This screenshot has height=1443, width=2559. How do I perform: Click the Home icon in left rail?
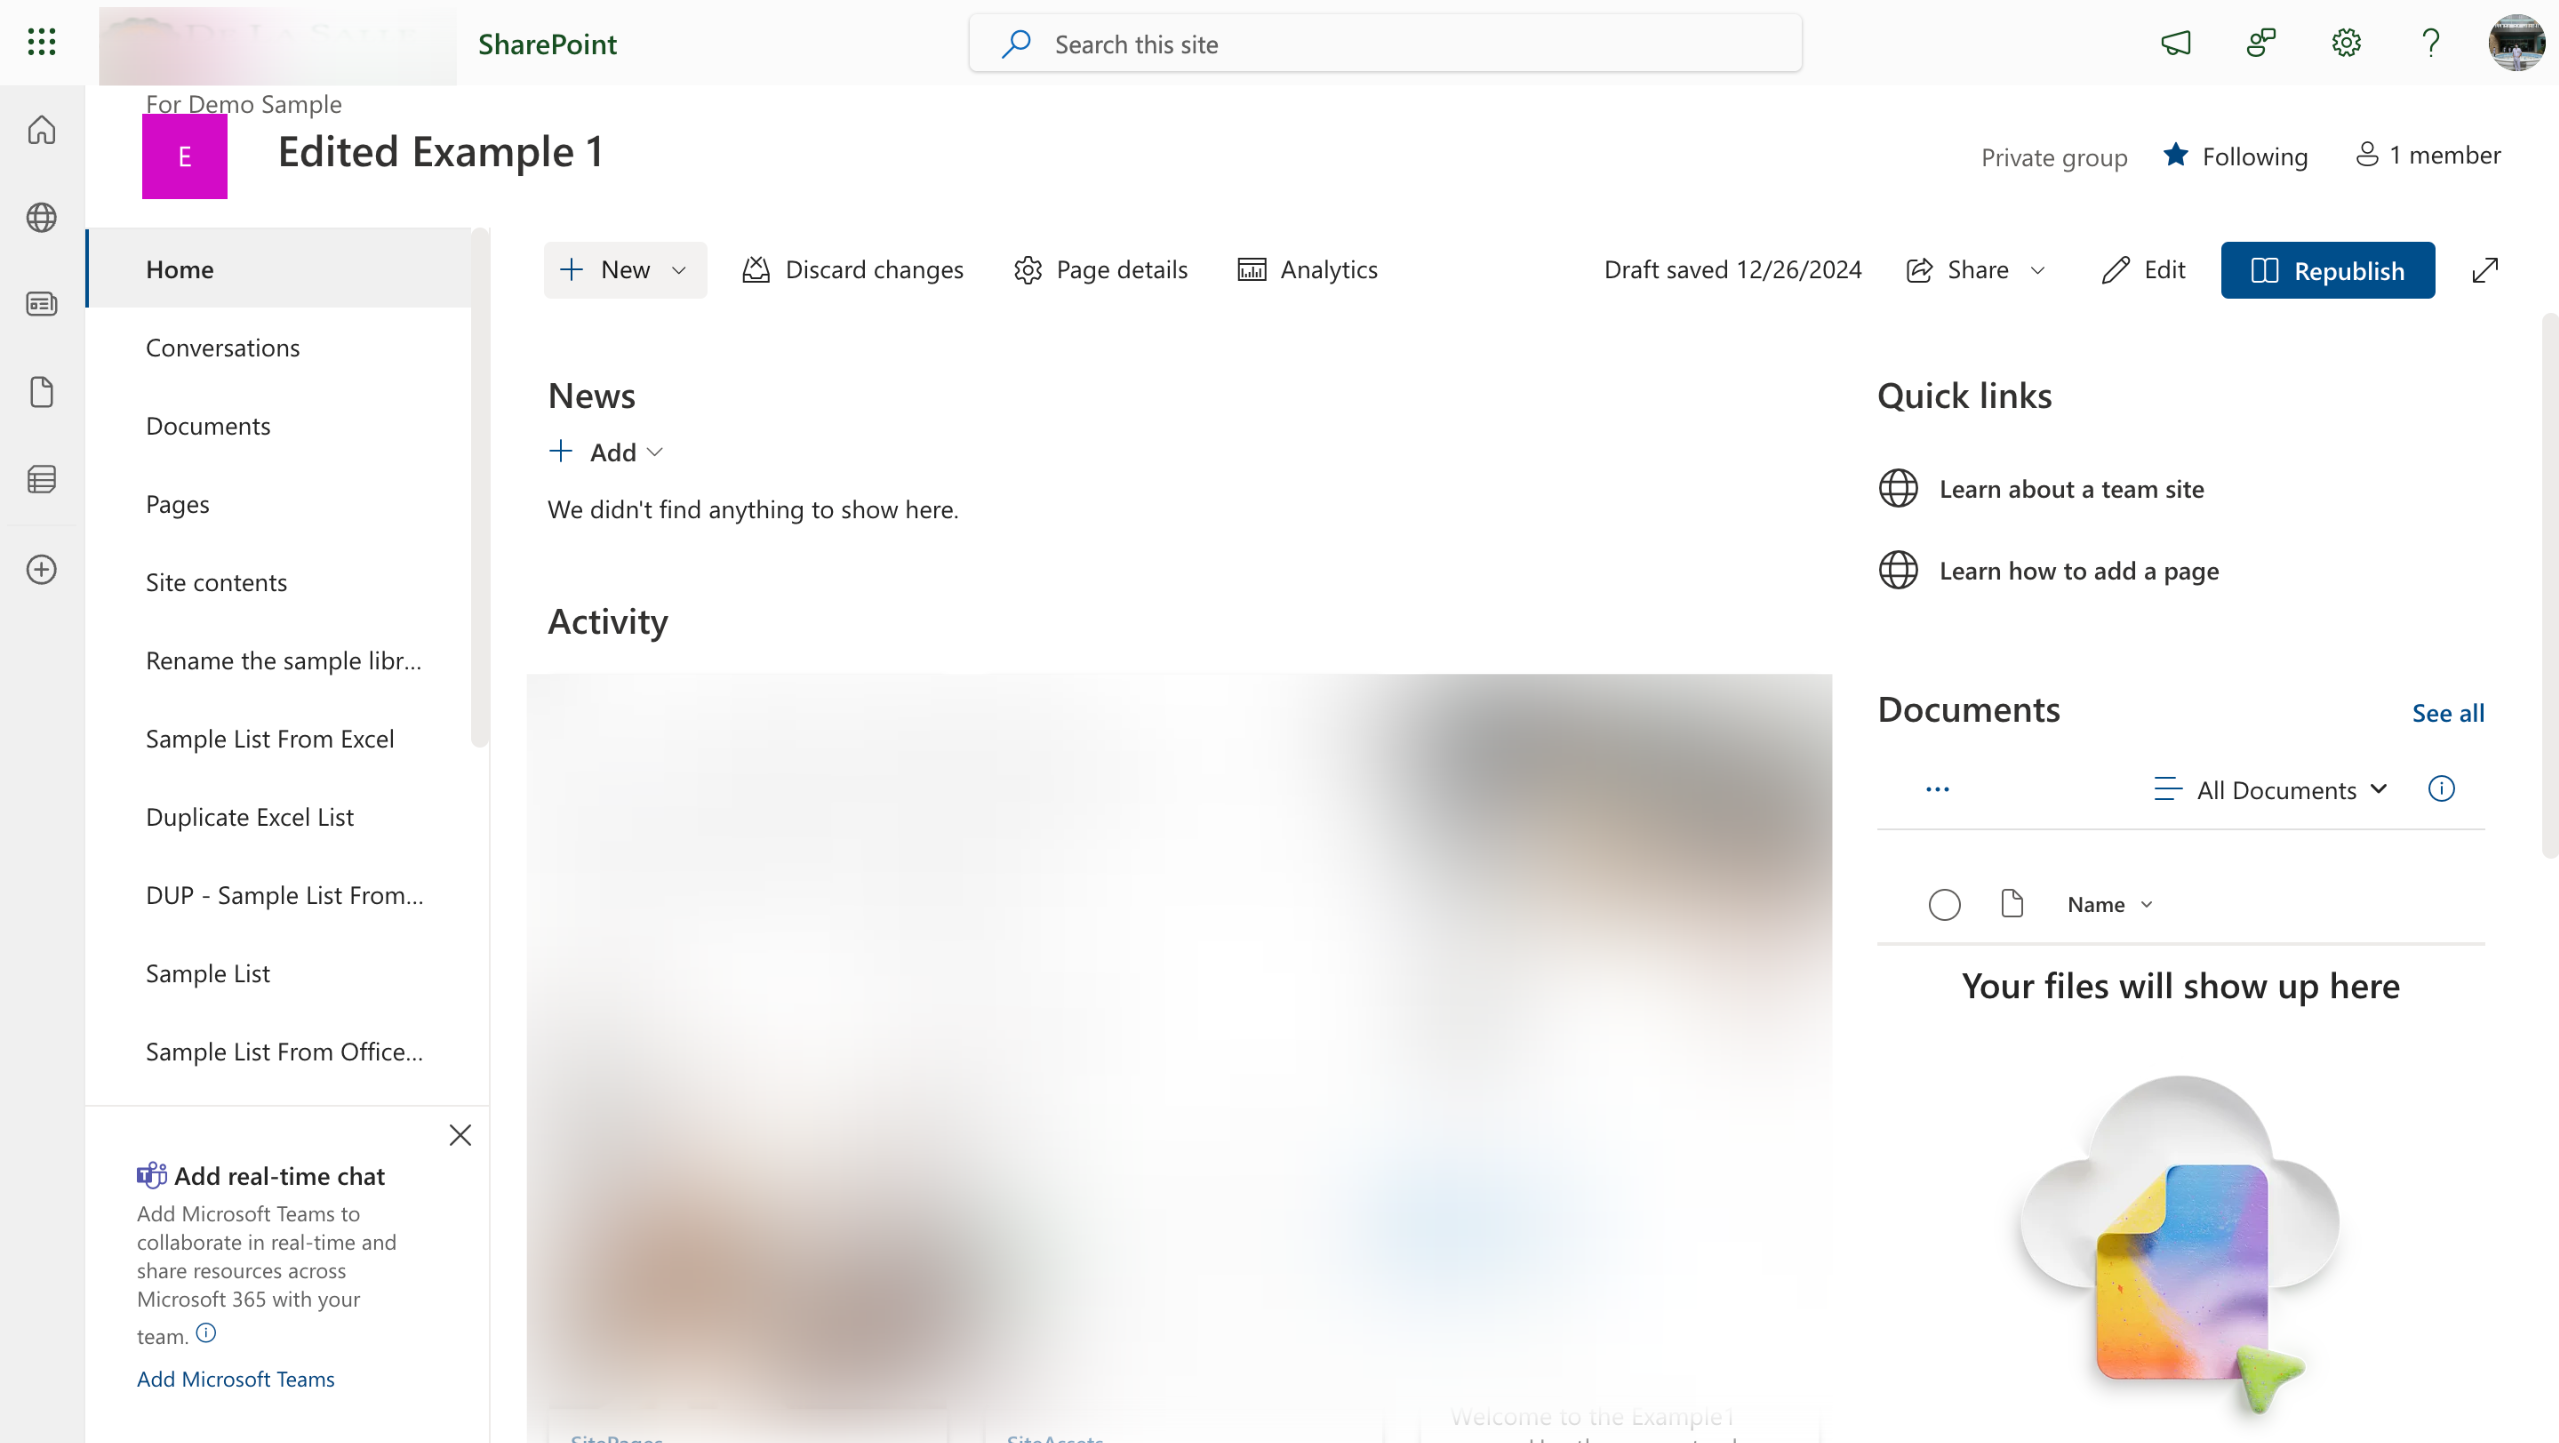(x=41, y=130)
